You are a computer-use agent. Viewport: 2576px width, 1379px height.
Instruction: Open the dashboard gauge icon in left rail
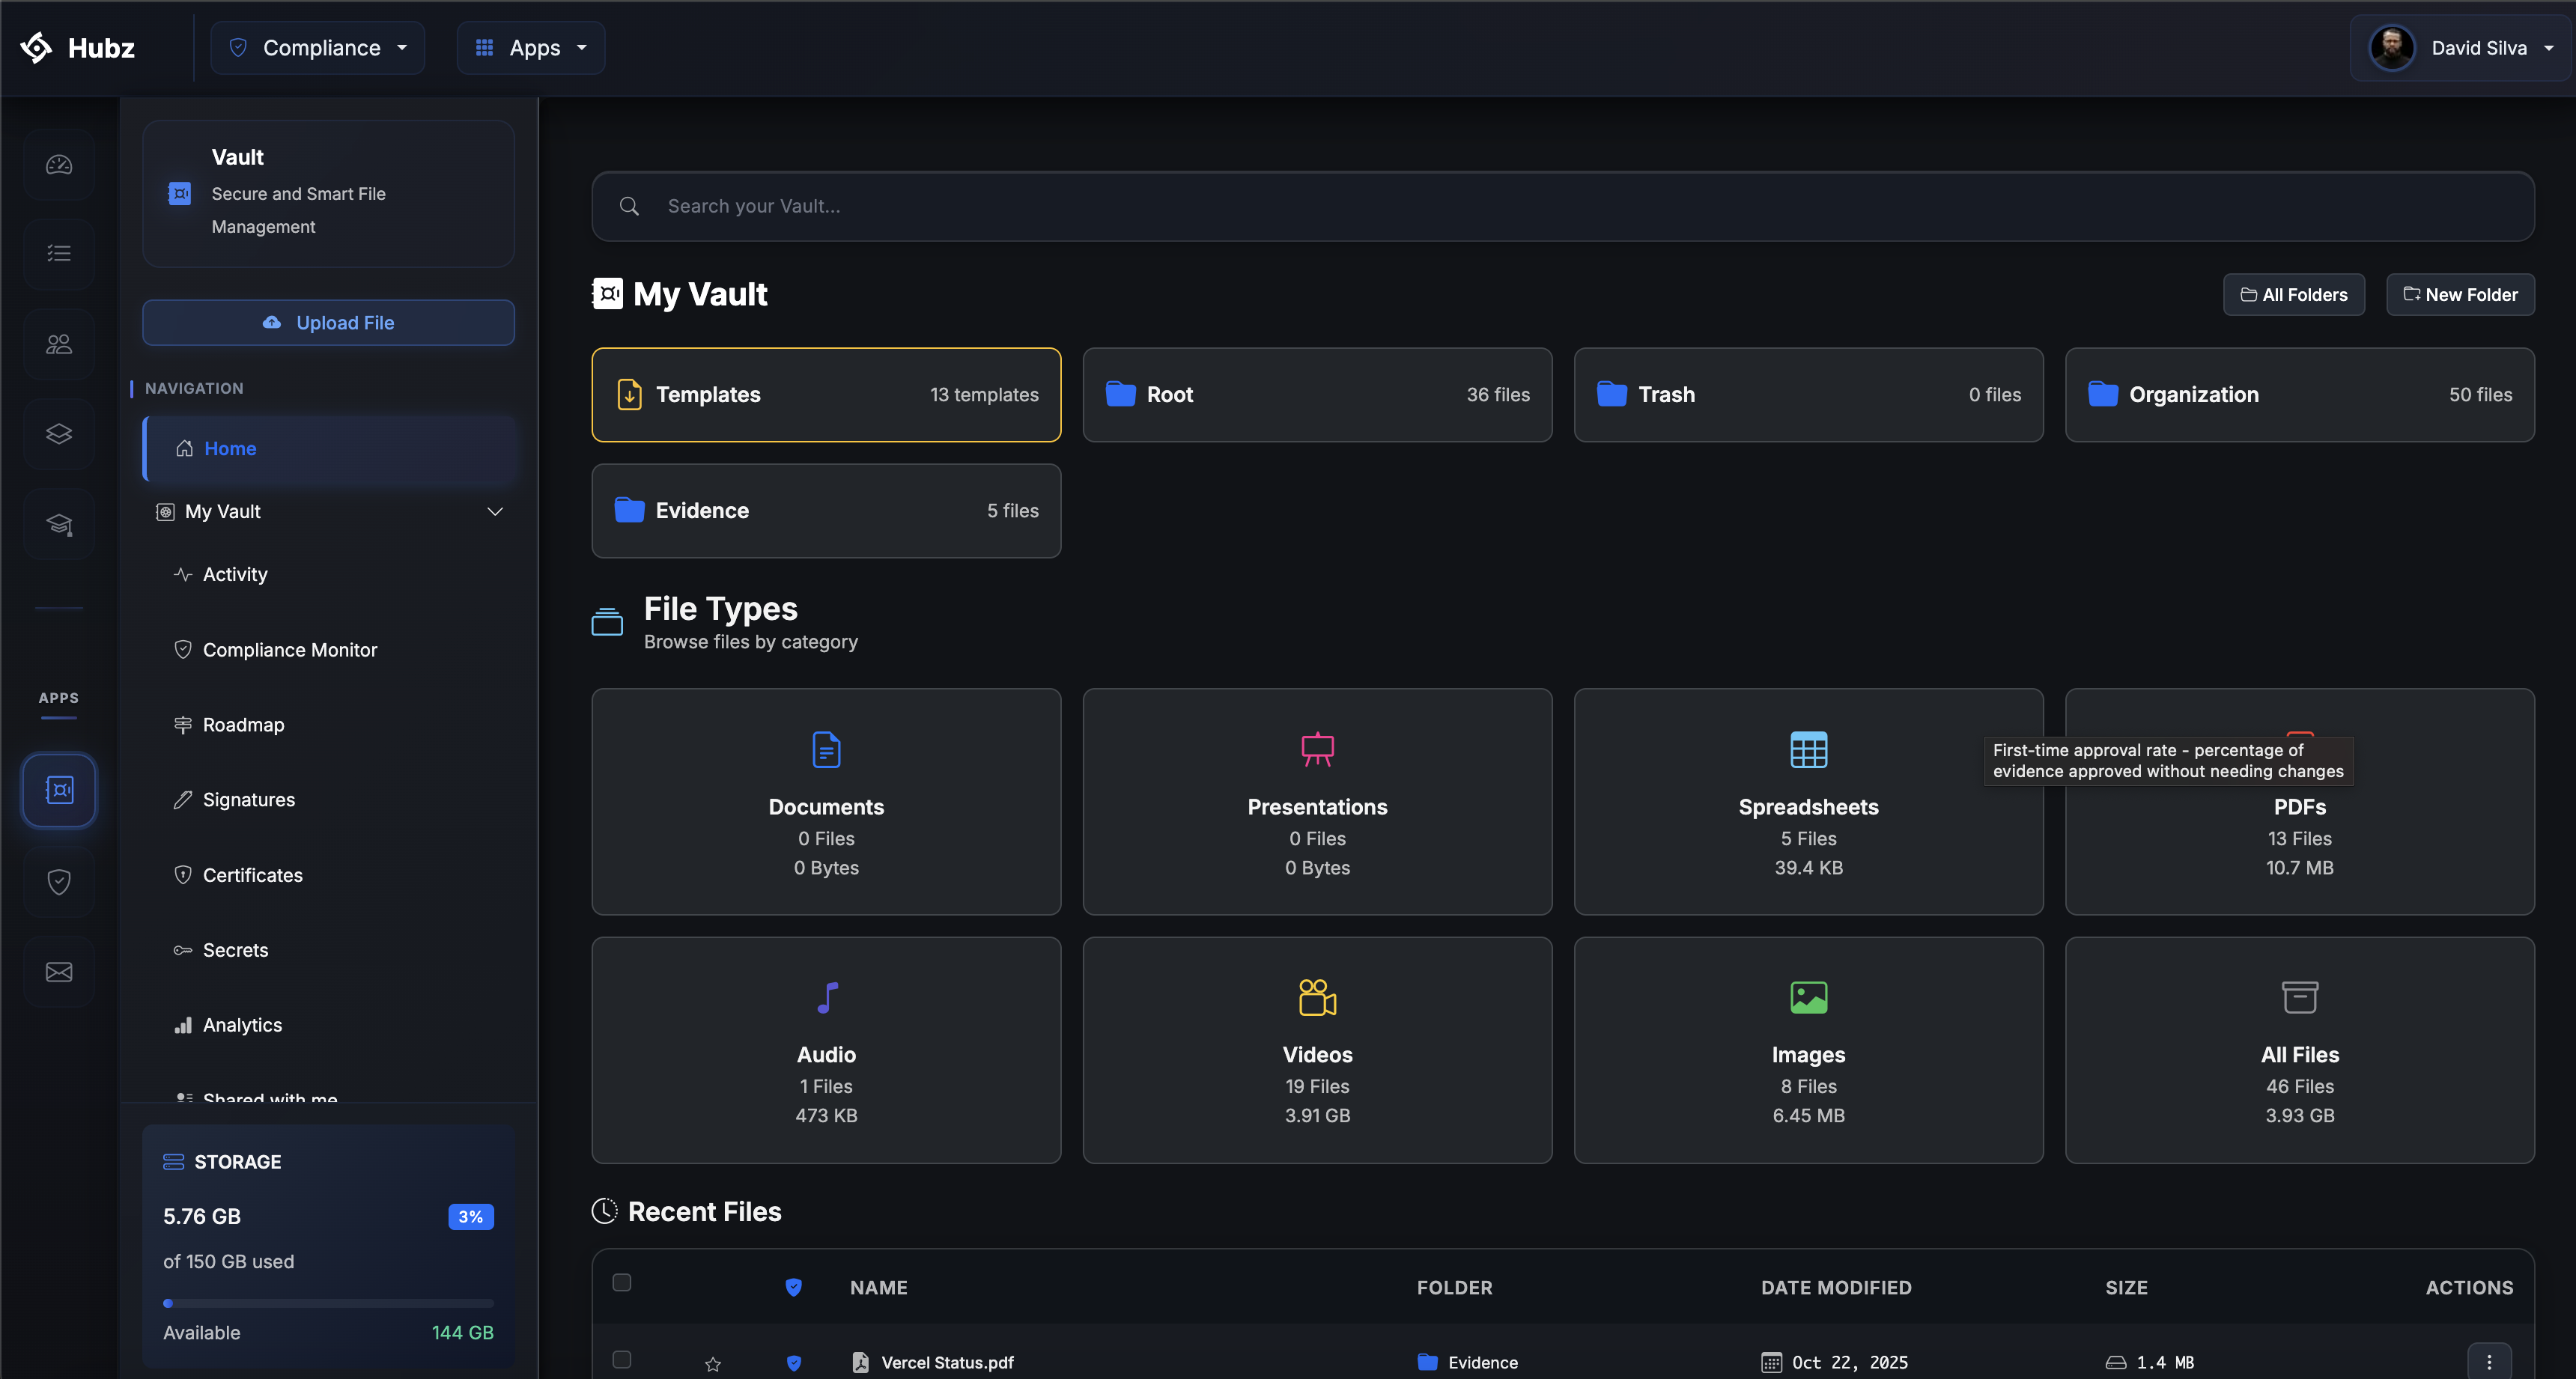point(59,165)
